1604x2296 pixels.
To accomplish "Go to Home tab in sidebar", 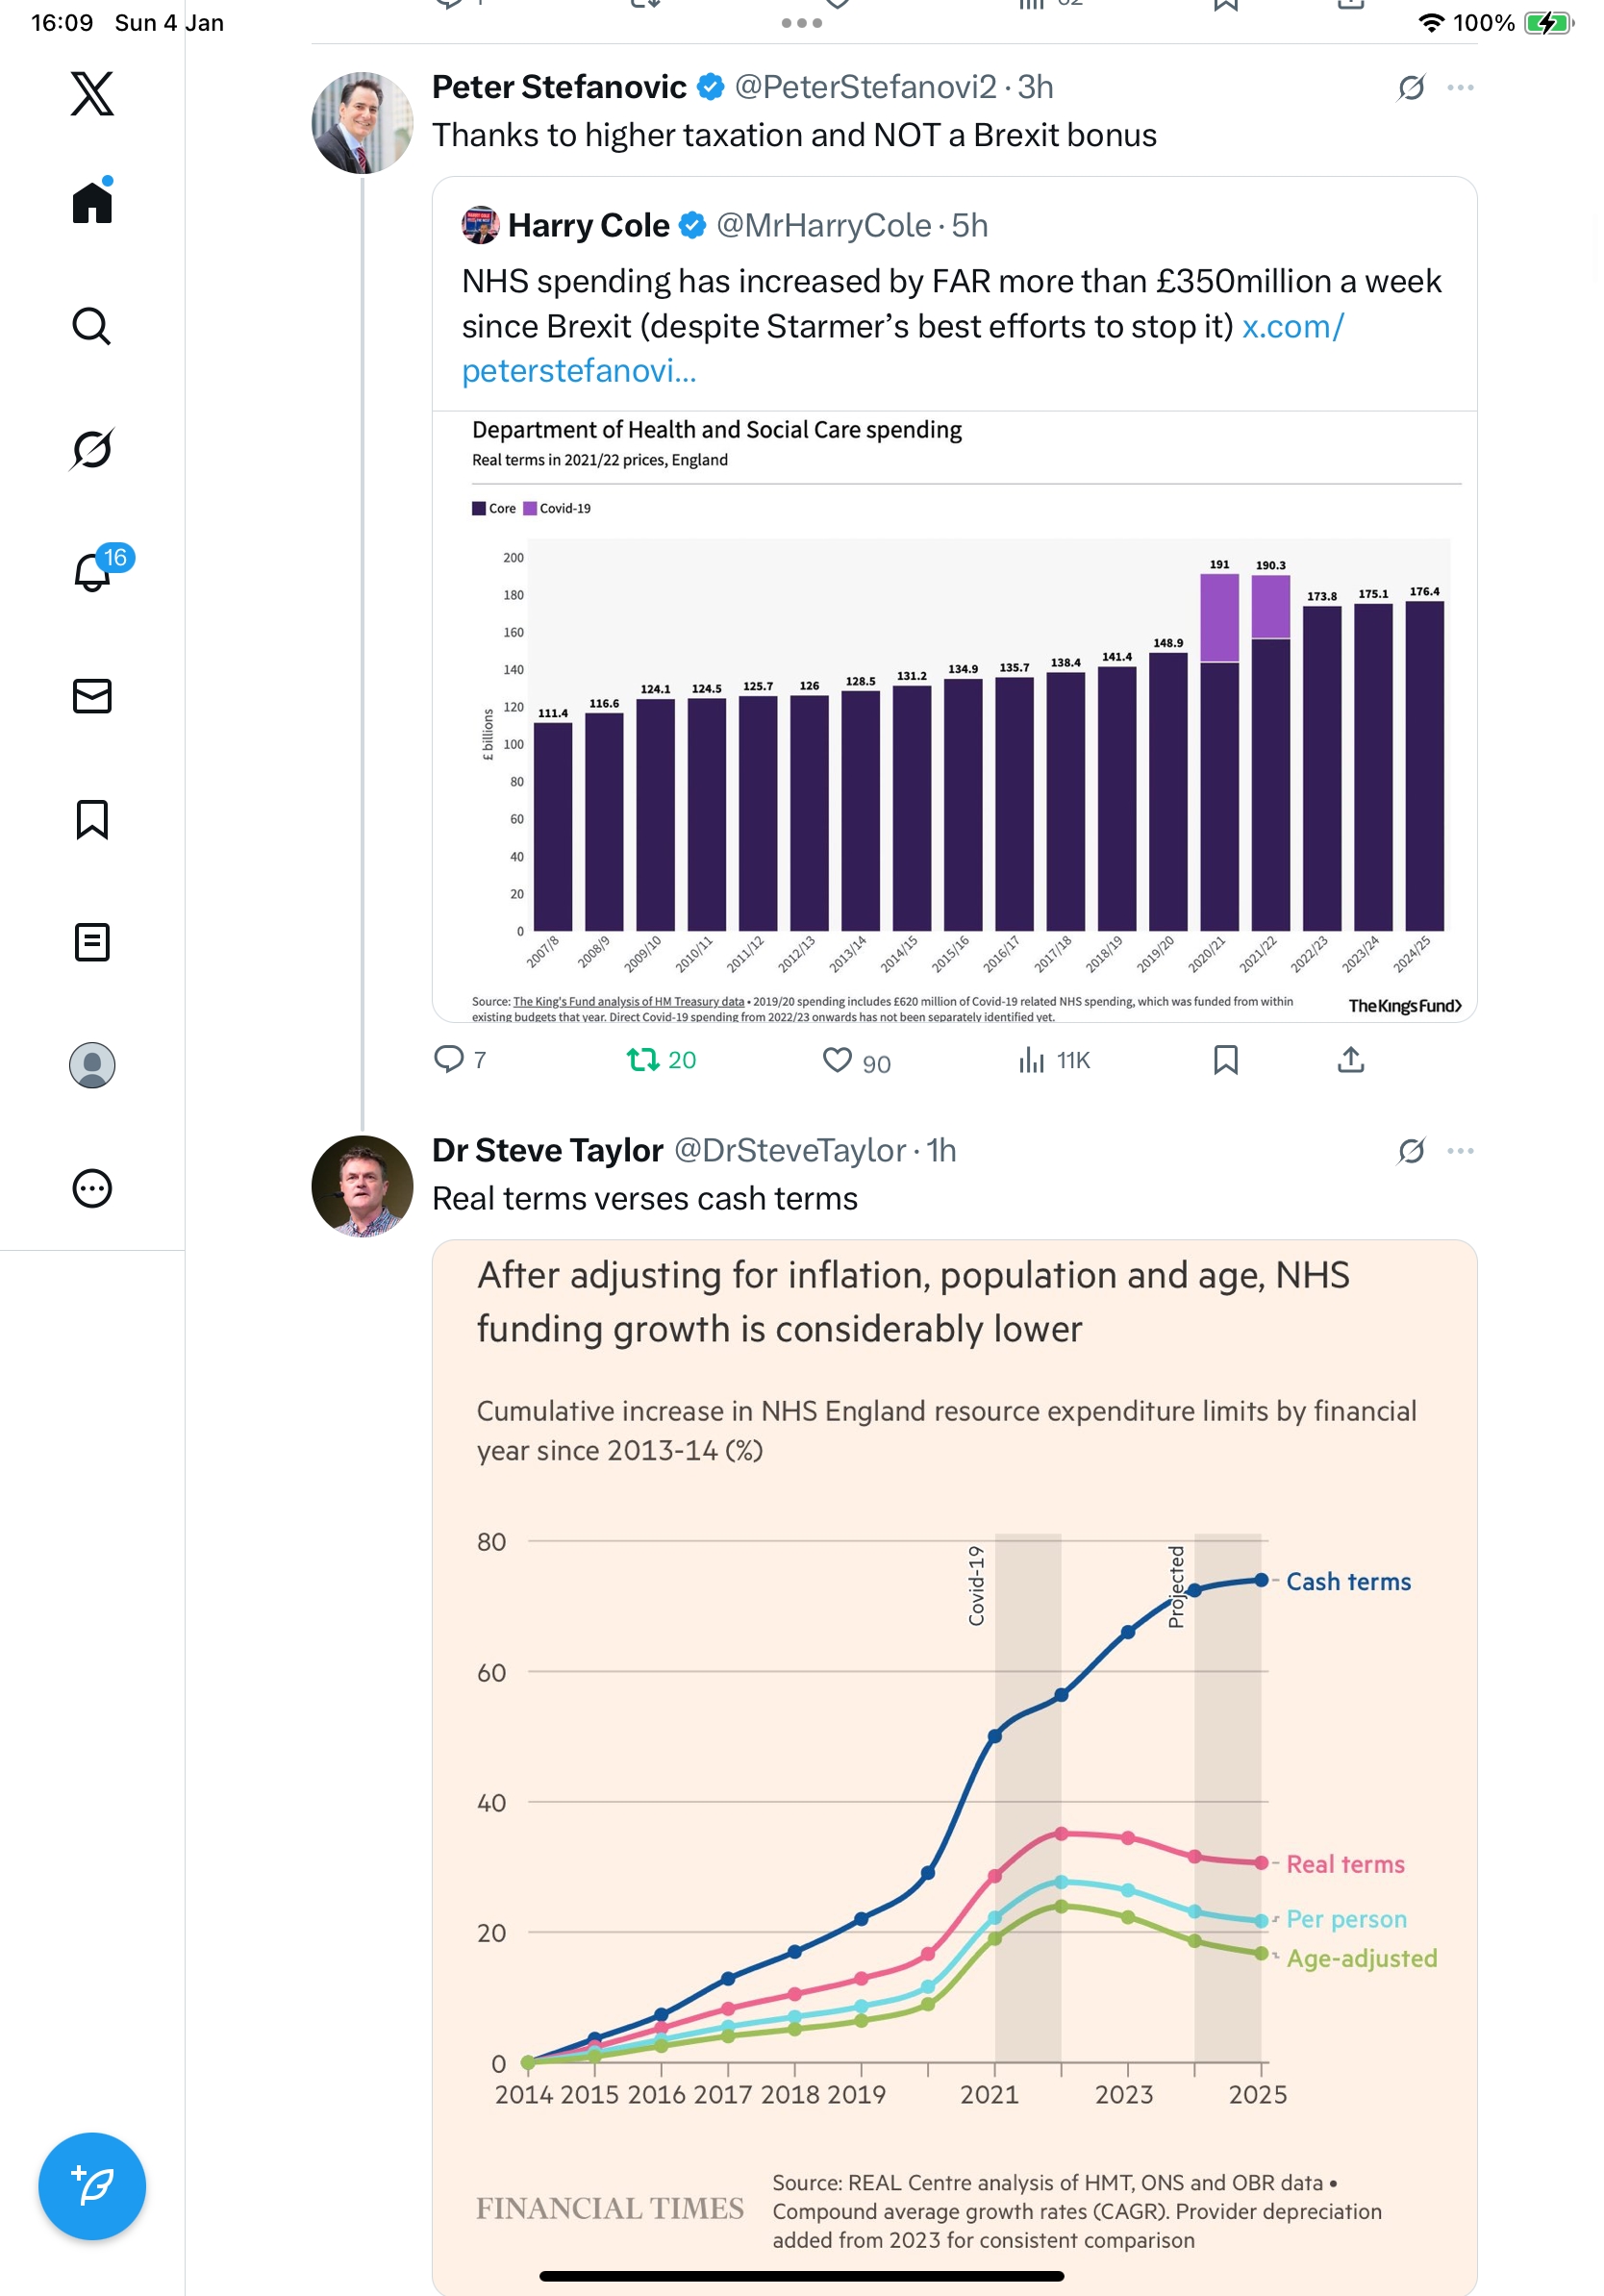I will tap(92, 203).
